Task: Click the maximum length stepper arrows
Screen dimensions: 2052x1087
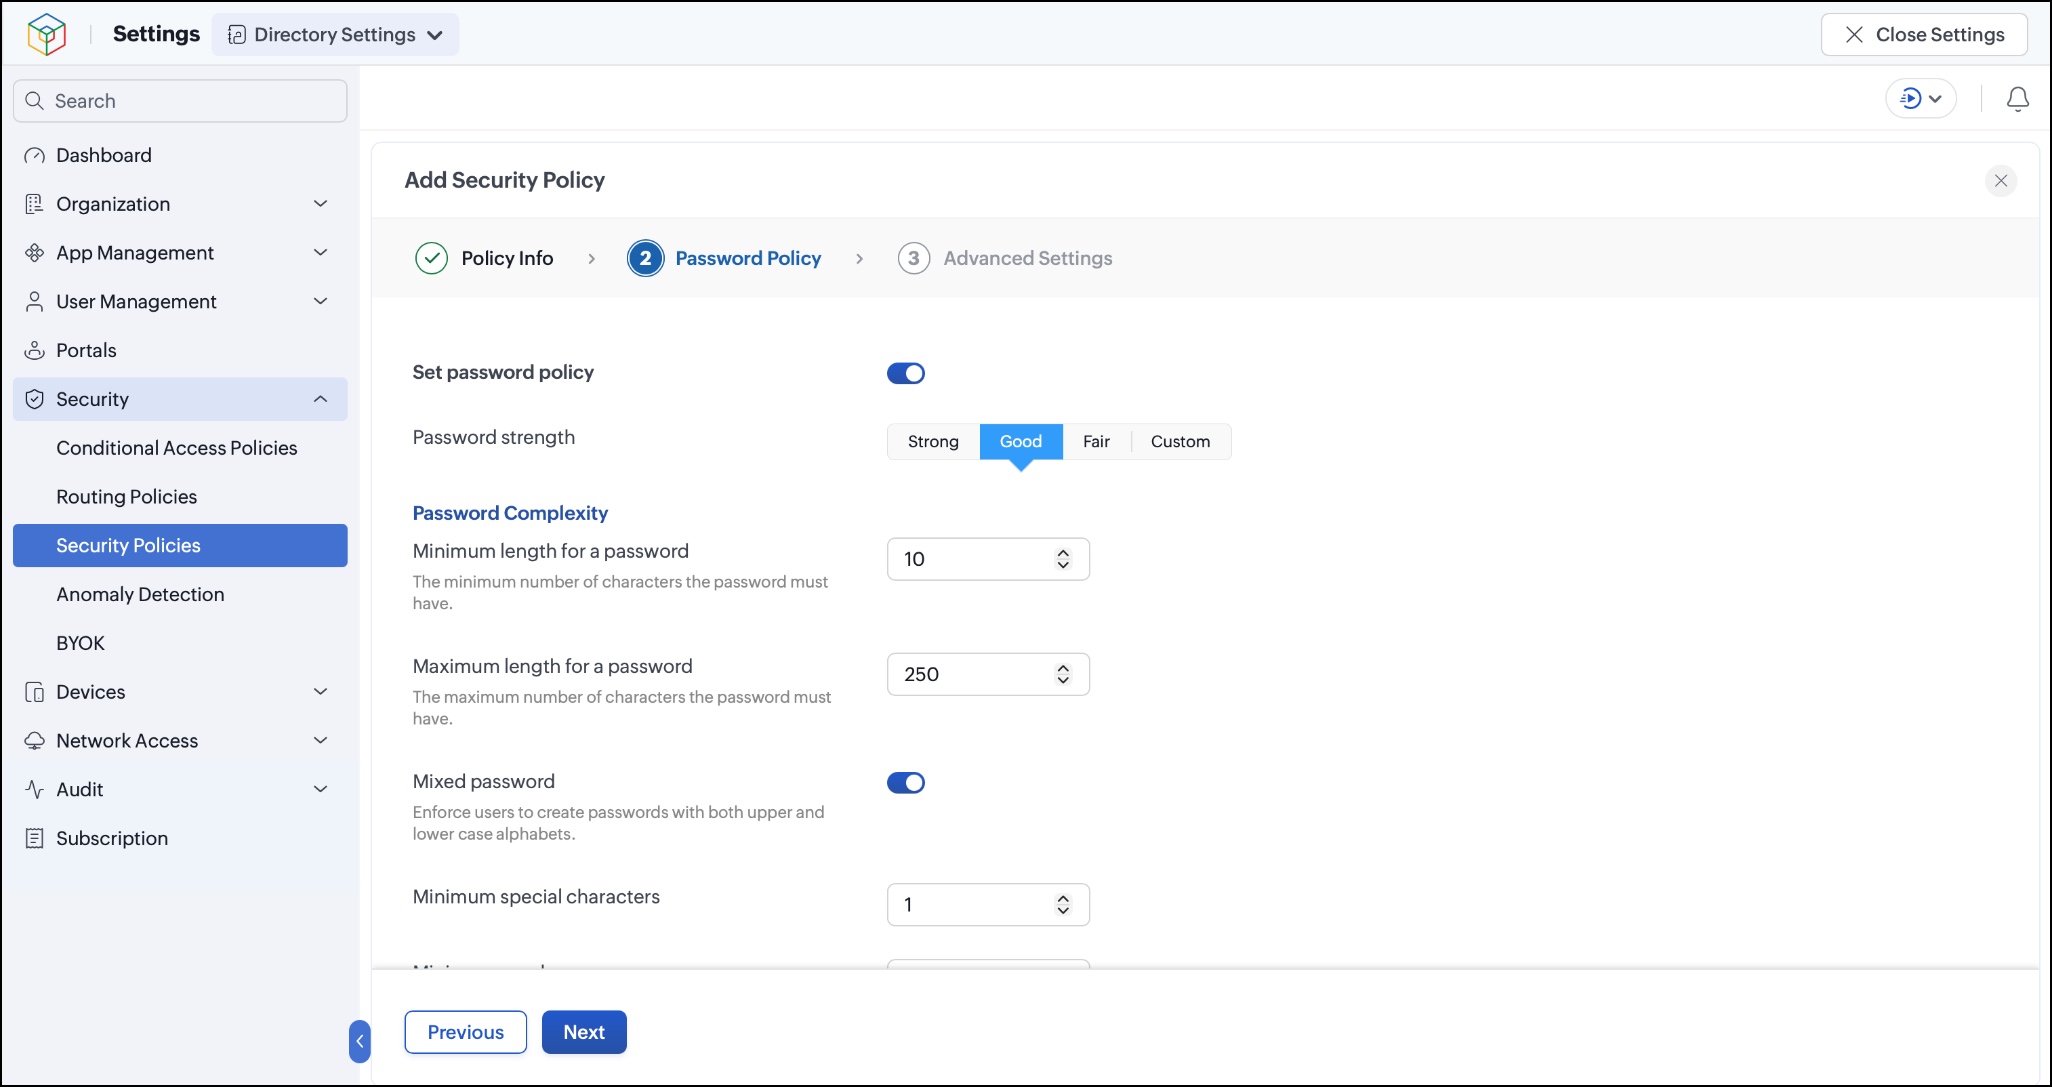Action: [1063, 675]
